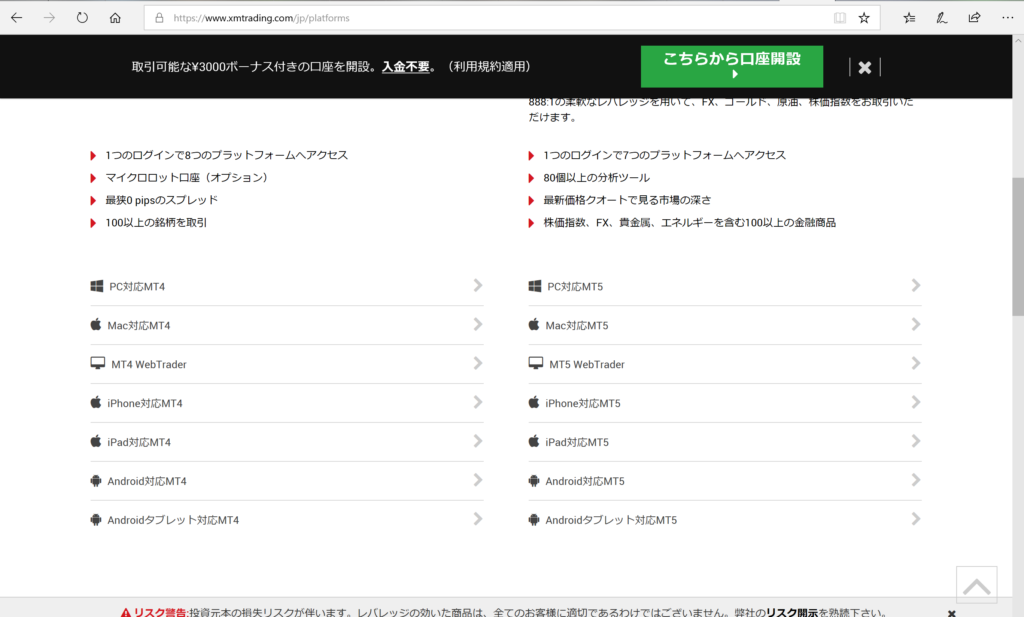This screenshot has width=1024, height=617.
Task: Dismiss the risk warning bar
Action: [952, 613]
